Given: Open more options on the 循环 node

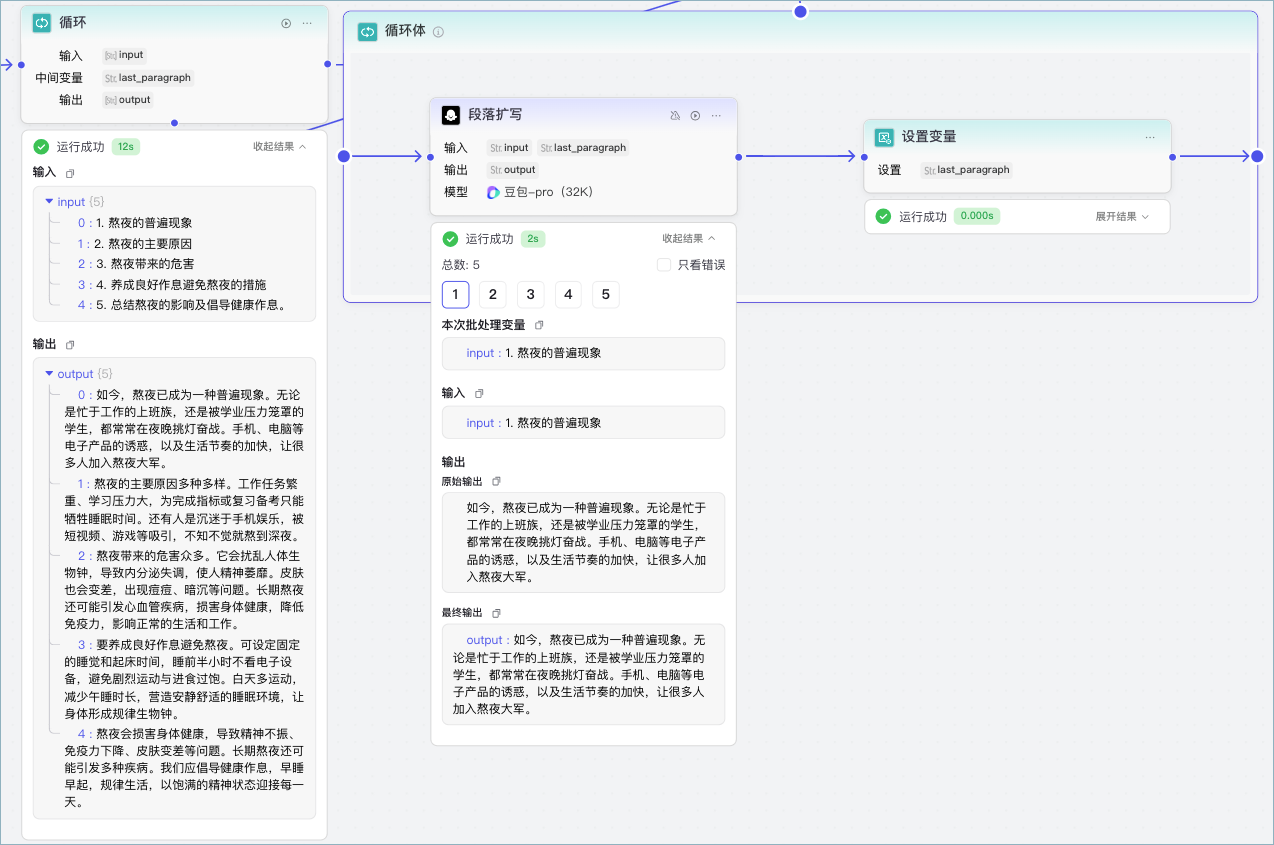Looking at the screenshot, I should (x=307, y=23).
